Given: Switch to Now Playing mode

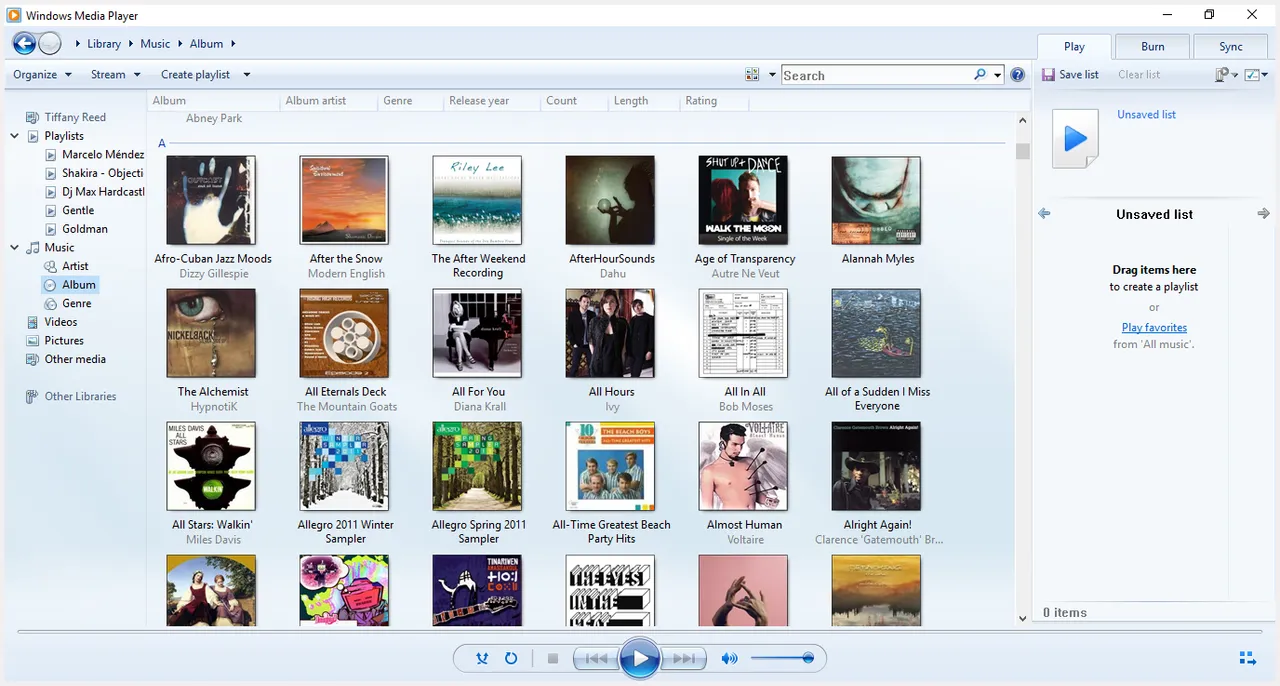Looking at the screenshot, I should pyautogui.click(x=1248, y=658).
